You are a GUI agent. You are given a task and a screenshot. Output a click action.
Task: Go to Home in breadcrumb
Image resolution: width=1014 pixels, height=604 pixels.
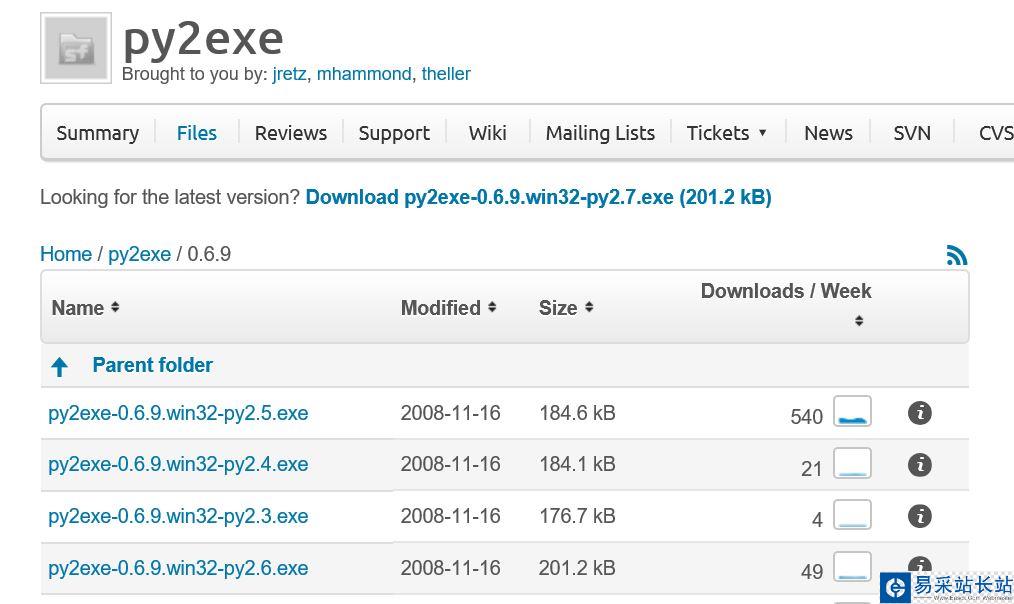[x=66, y=254]
